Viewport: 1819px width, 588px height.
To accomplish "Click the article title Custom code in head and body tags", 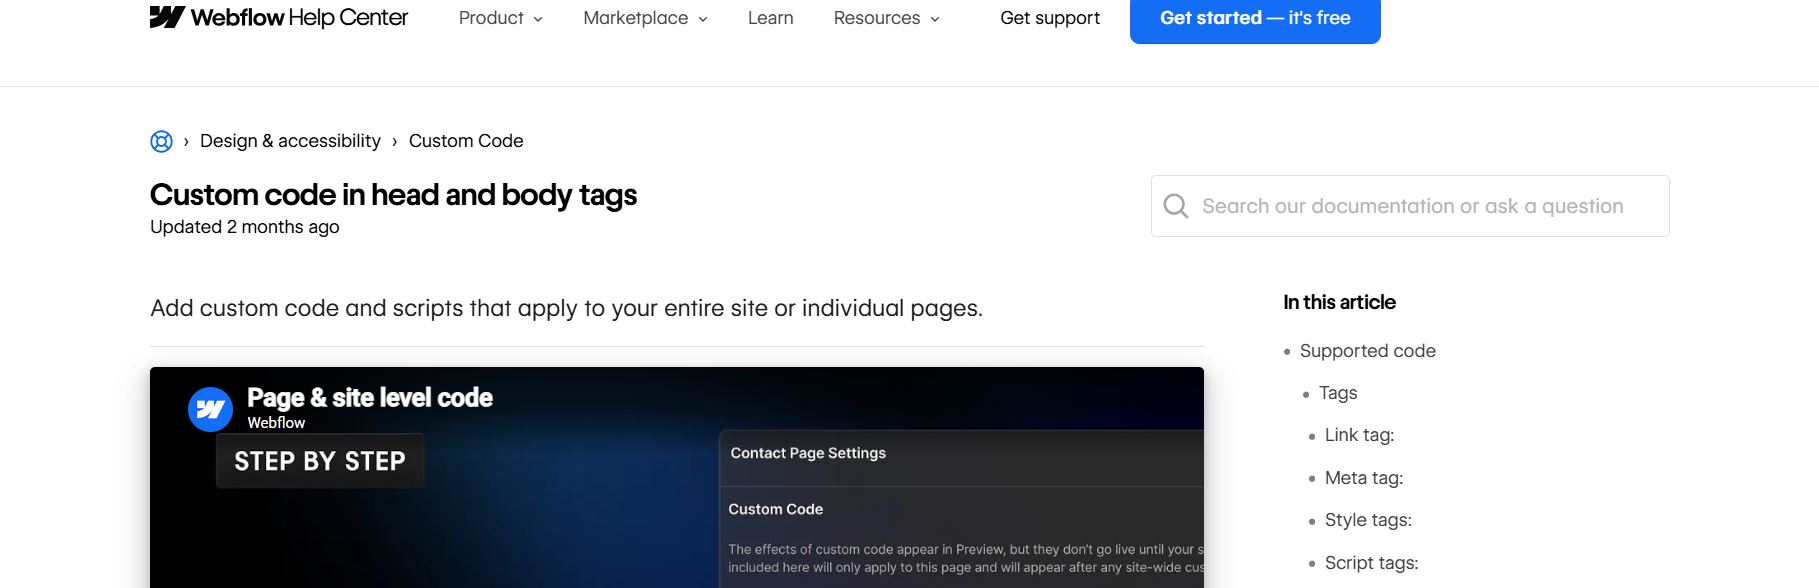I will (x=393, y=194).
